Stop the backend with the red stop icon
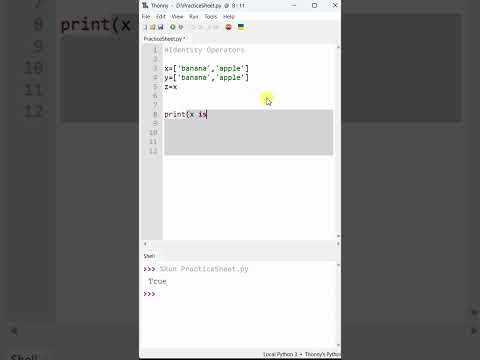 coord(228,27)
